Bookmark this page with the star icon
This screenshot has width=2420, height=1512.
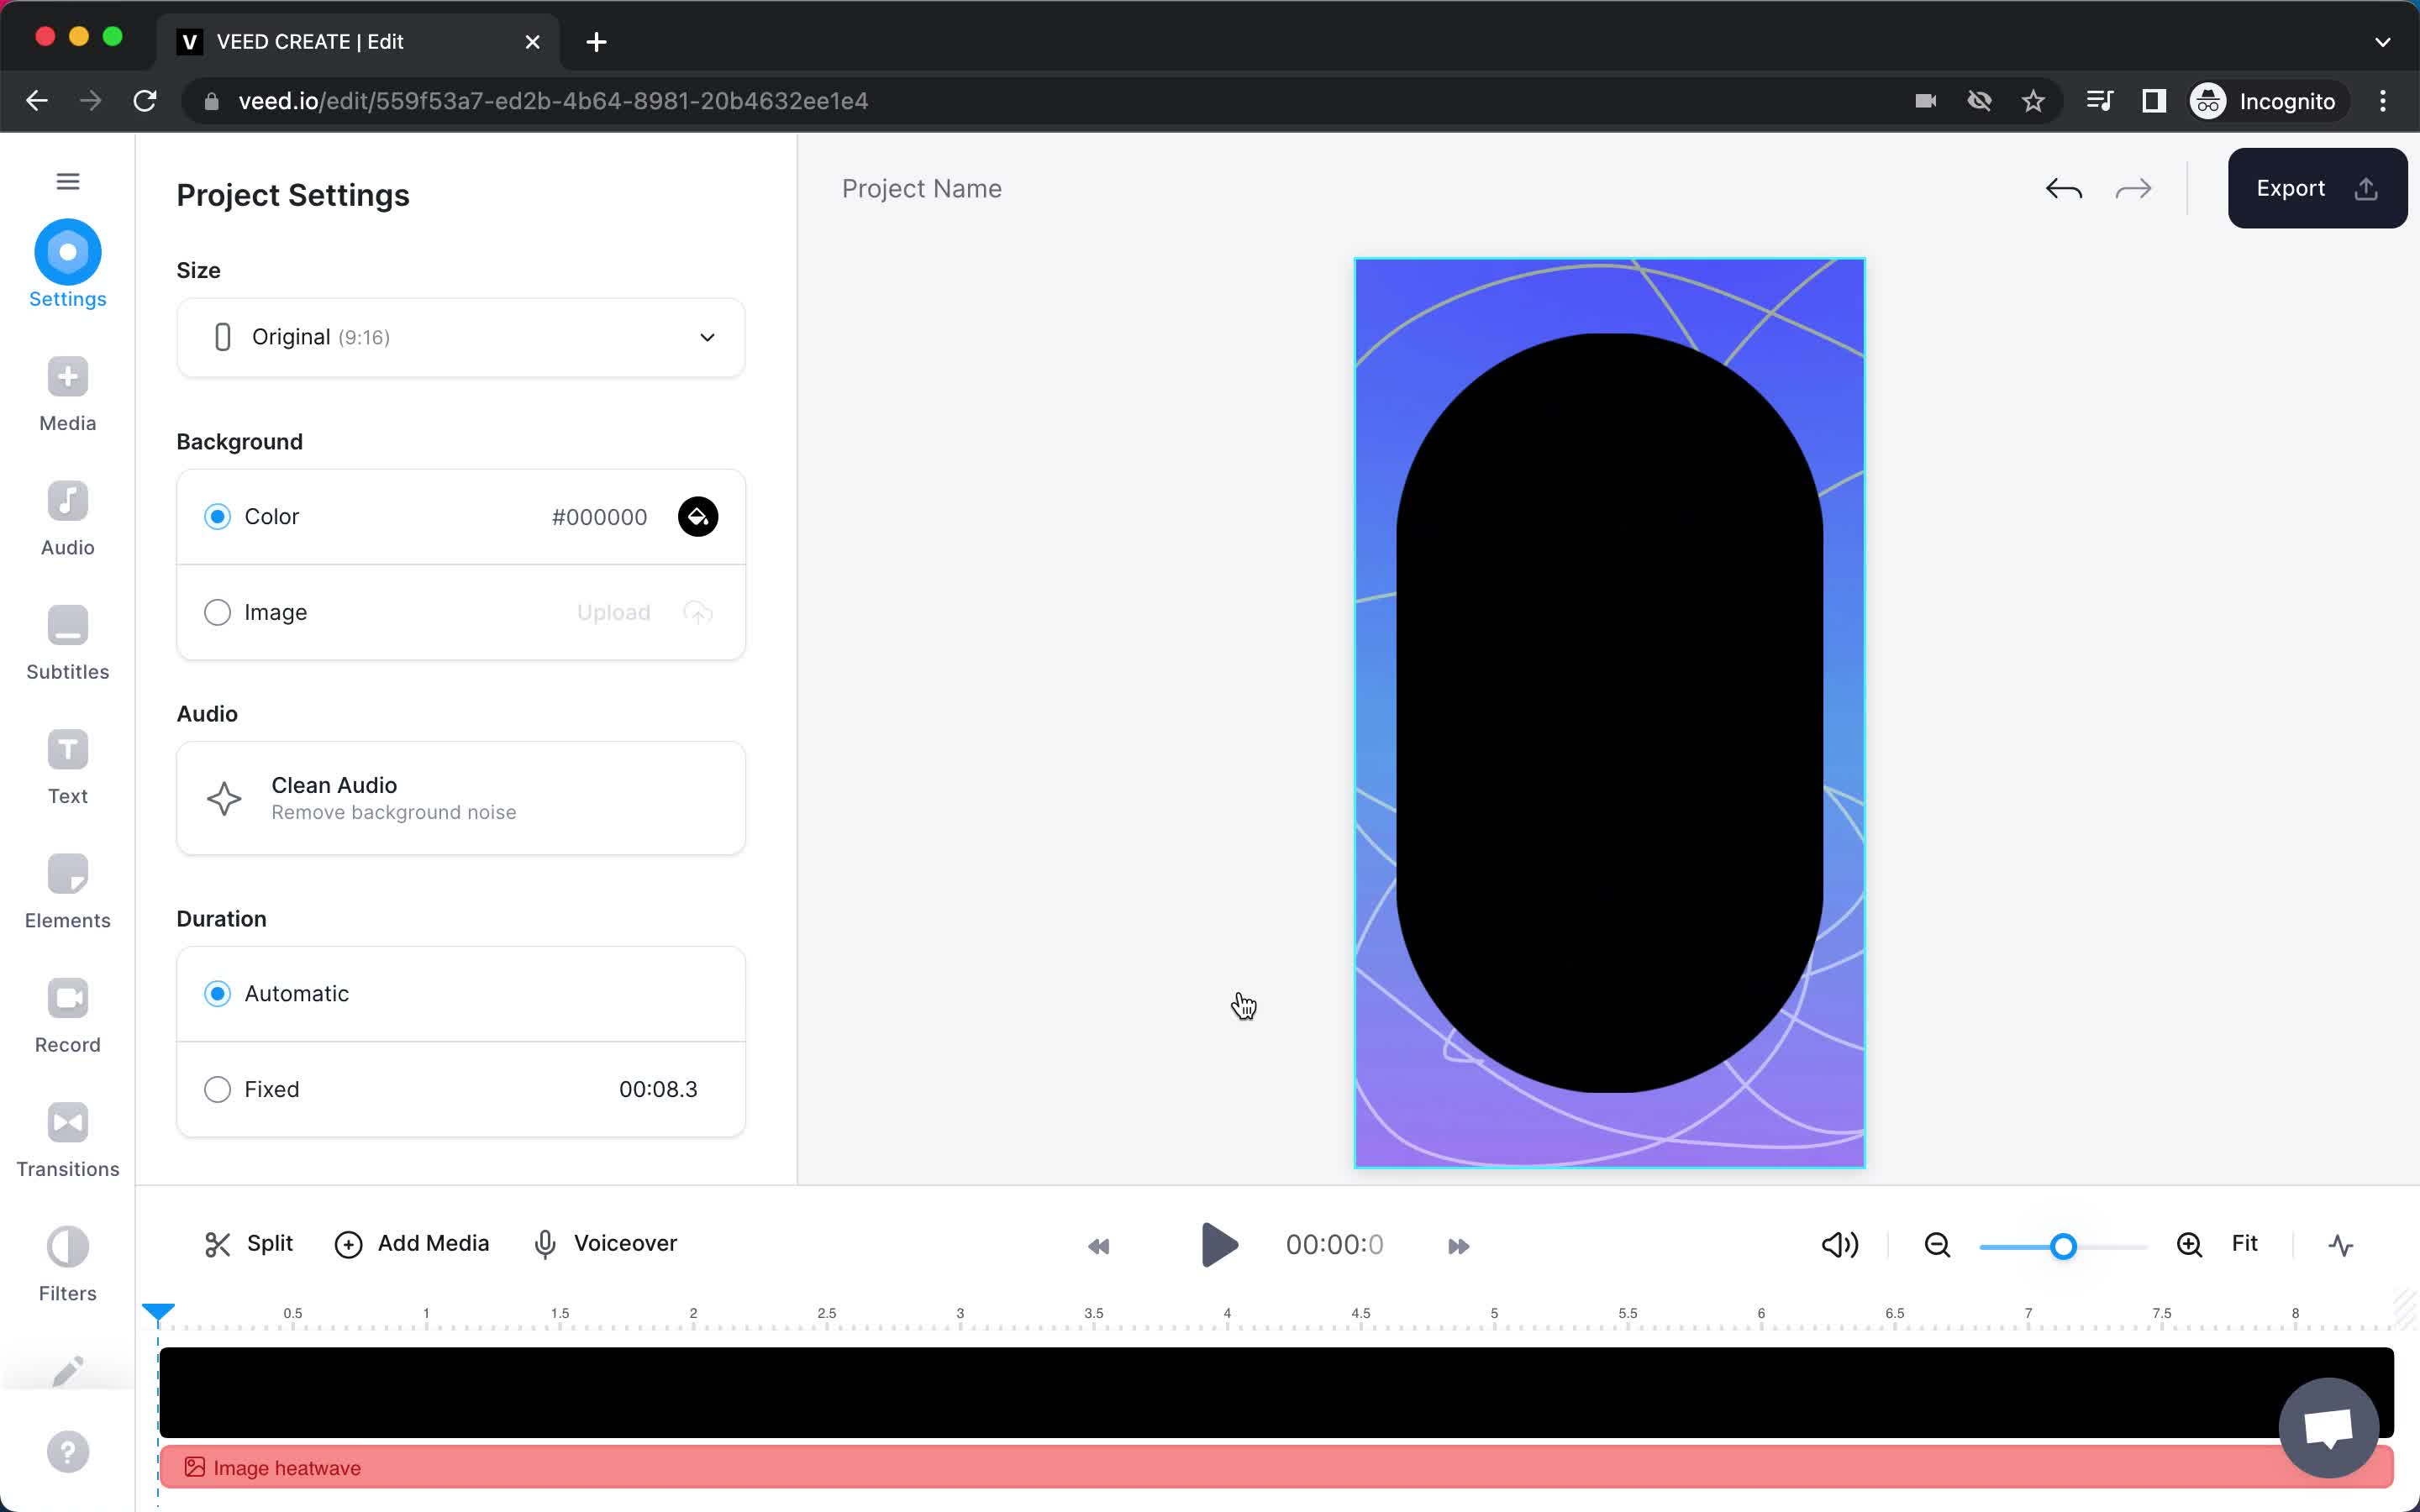click(x=2032, y=101)
